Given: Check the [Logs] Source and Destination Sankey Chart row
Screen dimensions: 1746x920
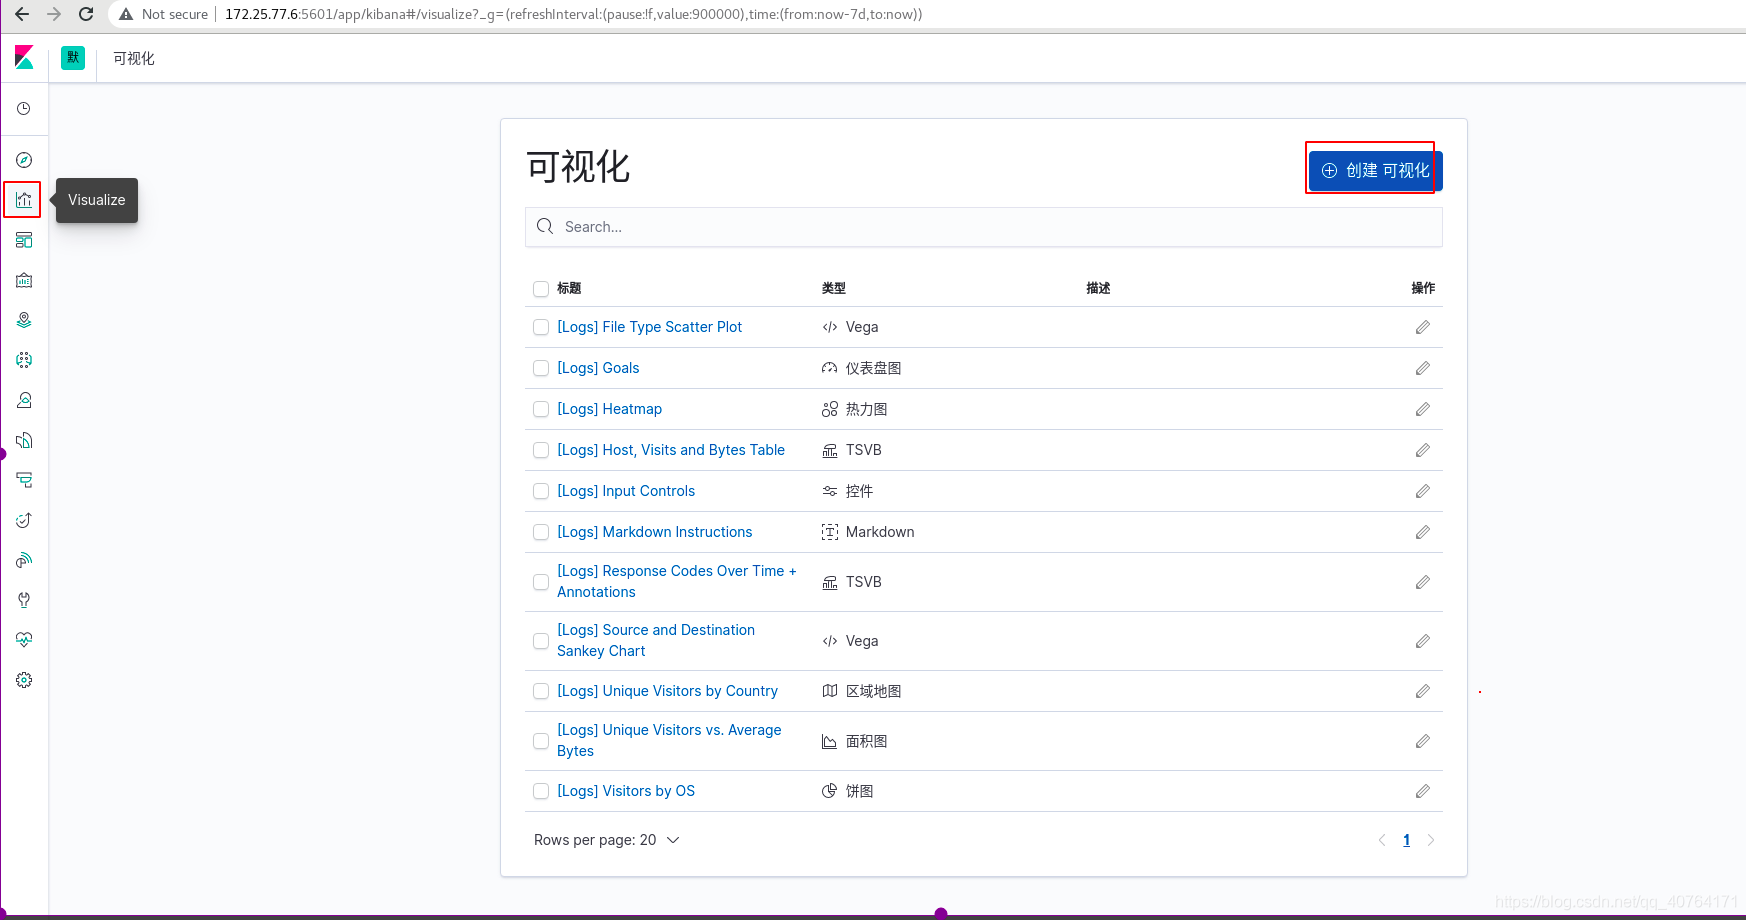Looking at the screenshot, I should (x=541, y=641).
